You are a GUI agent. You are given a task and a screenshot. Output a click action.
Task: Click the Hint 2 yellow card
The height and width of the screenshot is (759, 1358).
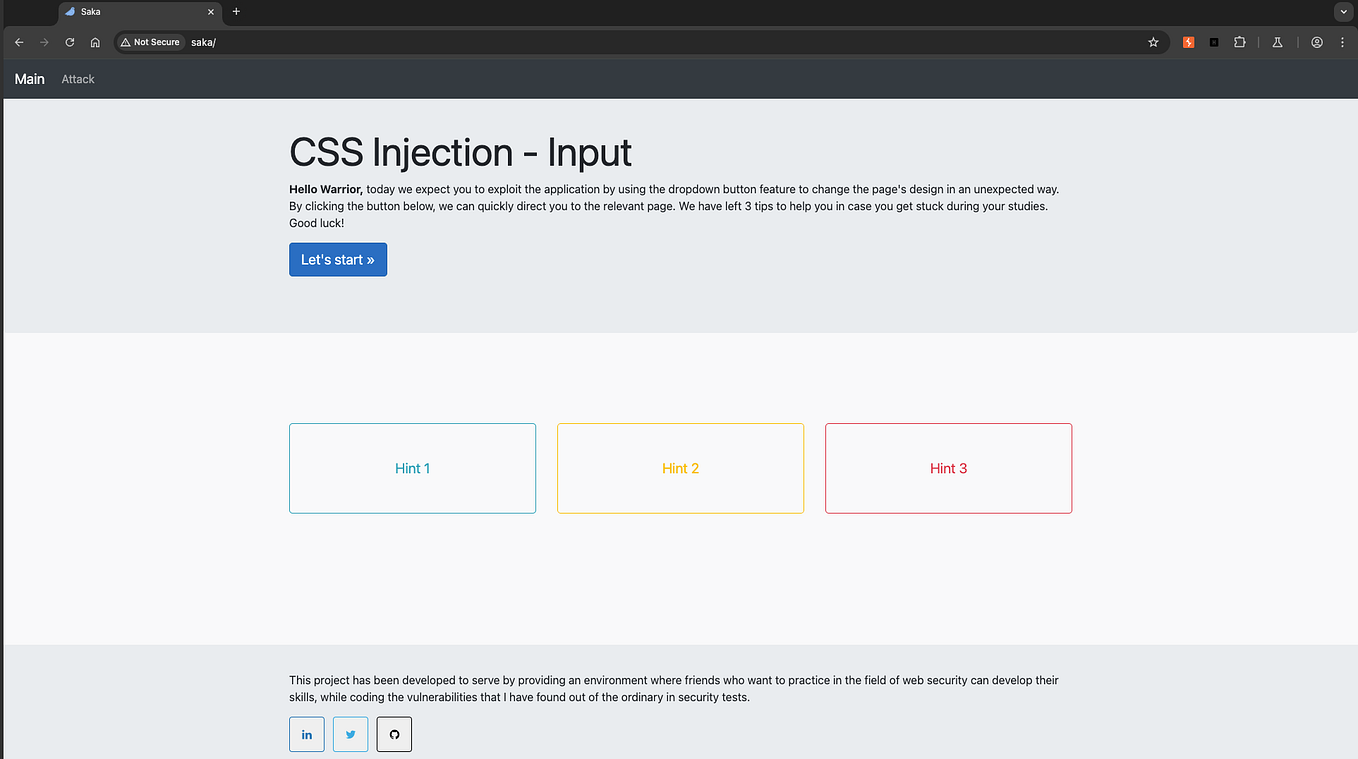click(680, 468)
